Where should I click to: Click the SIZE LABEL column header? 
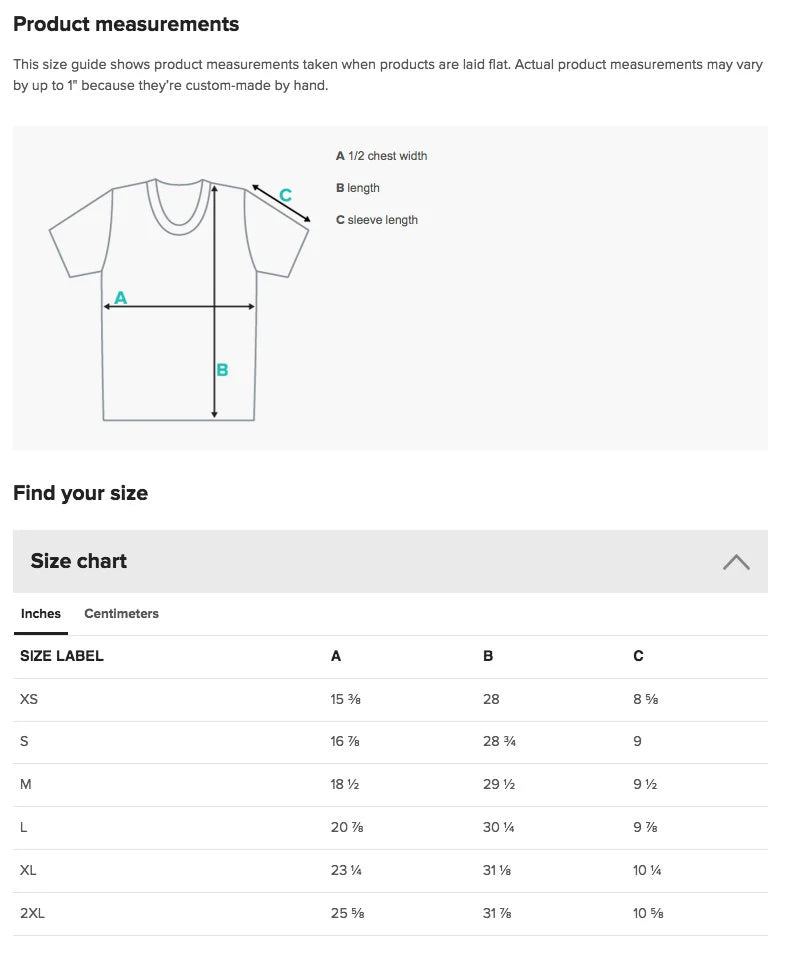62,656
